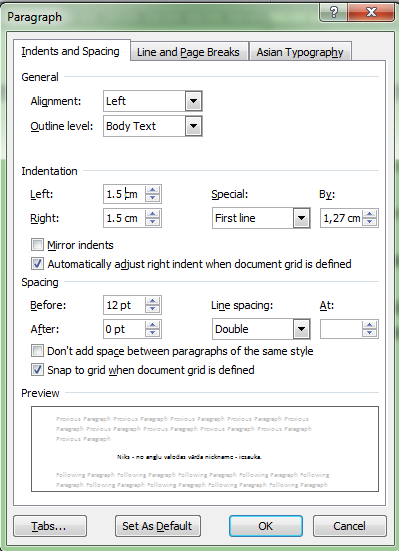The height and width of the screenshot is (551, 399).
Task: Decrease the By value with down arrow
Action: 369,222
